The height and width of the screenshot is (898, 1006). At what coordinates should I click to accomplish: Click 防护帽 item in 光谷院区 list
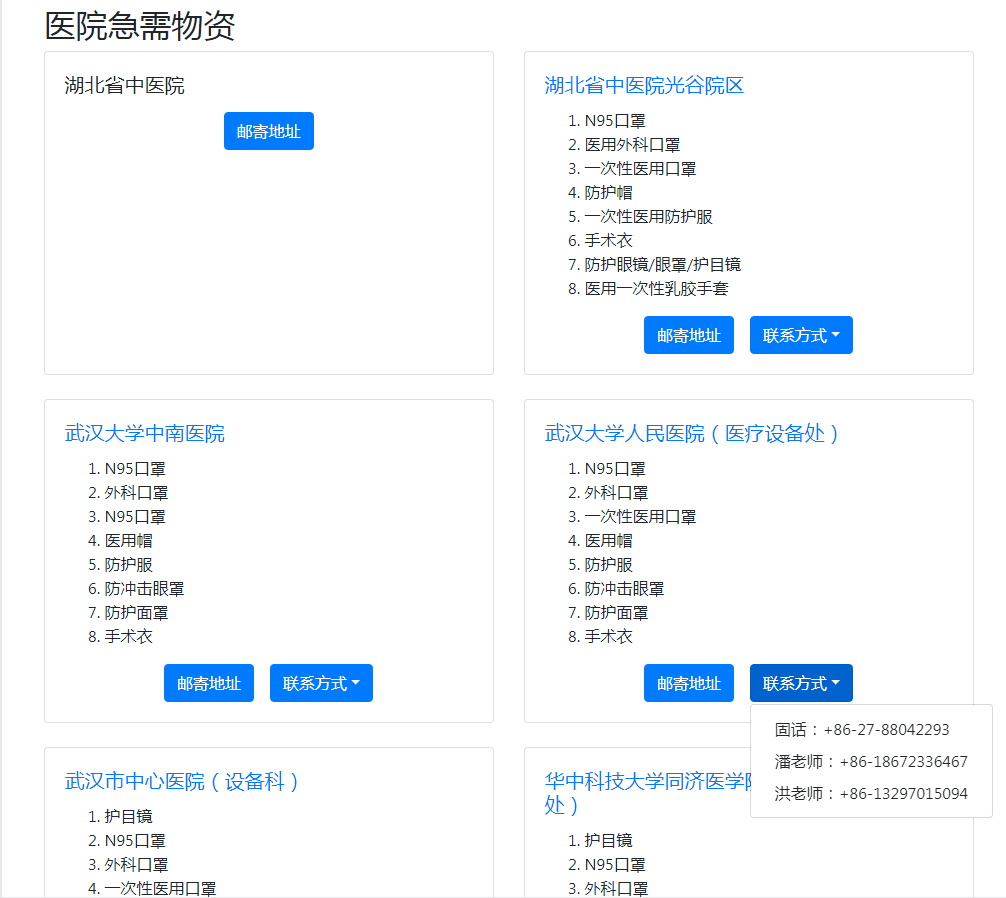tap(608, 192)
